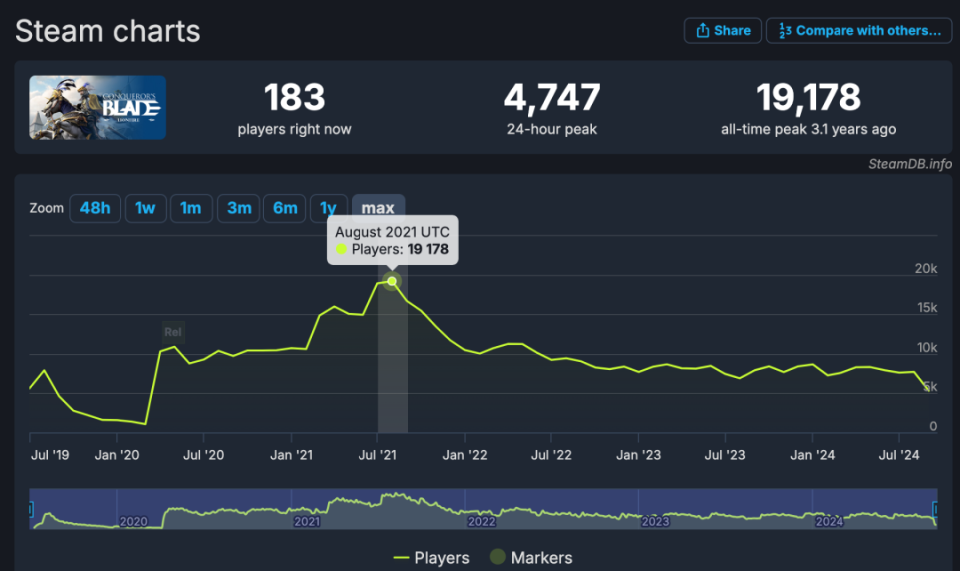The height and width of the screenshot is (571, 960).
Task: Set zoom to 3m
Action: 239,208
